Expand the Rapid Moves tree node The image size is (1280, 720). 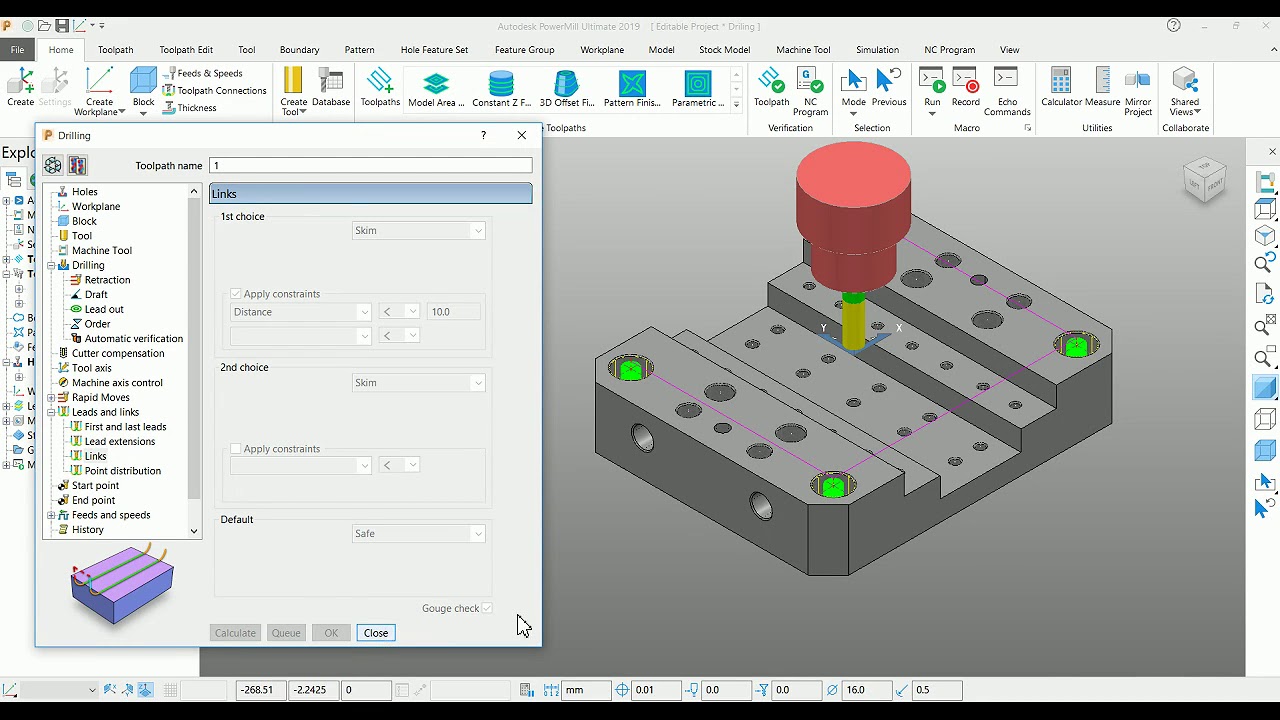tap(51, 397)
